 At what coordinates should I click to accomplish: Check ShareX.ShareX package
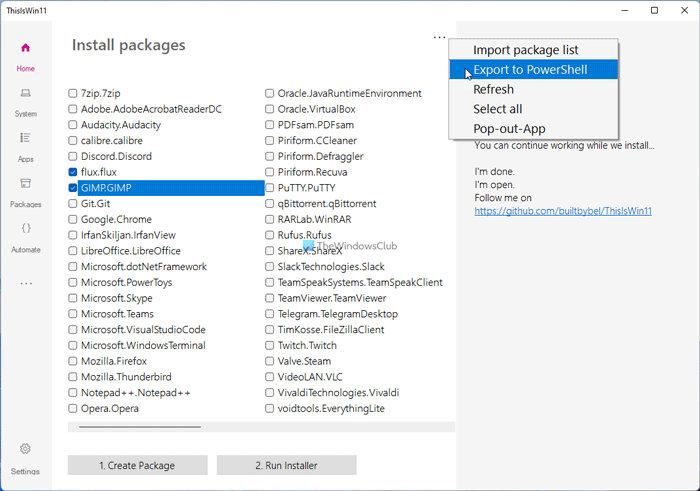(269, 251)
